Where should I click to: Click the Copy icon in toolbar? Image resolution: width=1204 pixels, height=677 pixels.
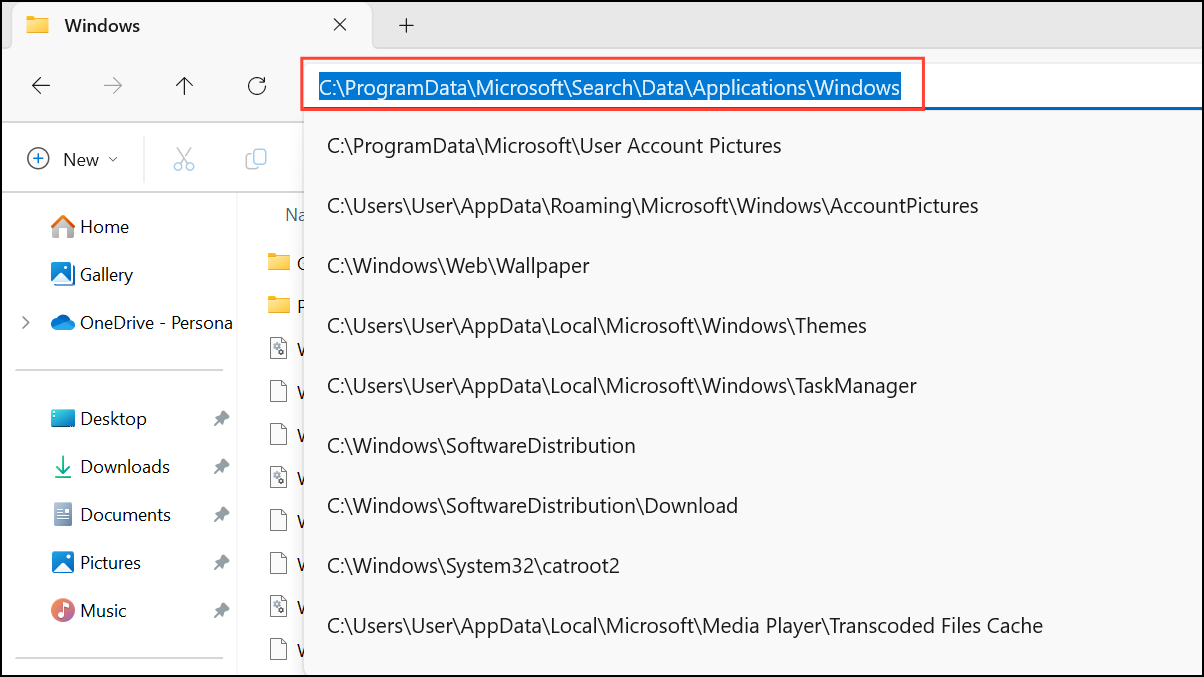256,159
